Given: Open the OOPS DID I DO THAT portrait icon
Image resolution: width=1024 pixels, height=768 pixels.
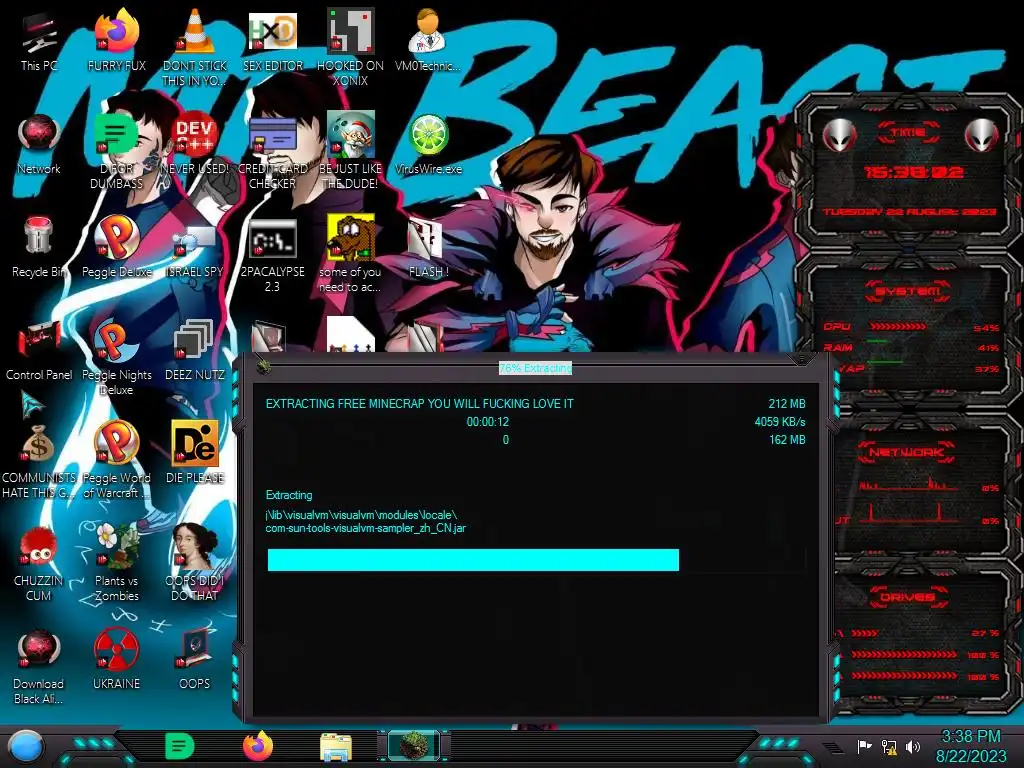Looking at the screenshot, I should pyautogui.click(x=194, y=563).
